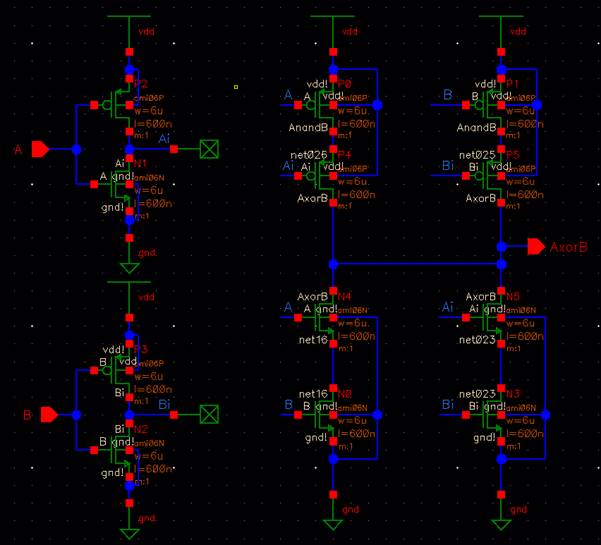601x545 pixels.
Task: Click blue wire label Ai at N5 gate
Action: click(448, 307)
